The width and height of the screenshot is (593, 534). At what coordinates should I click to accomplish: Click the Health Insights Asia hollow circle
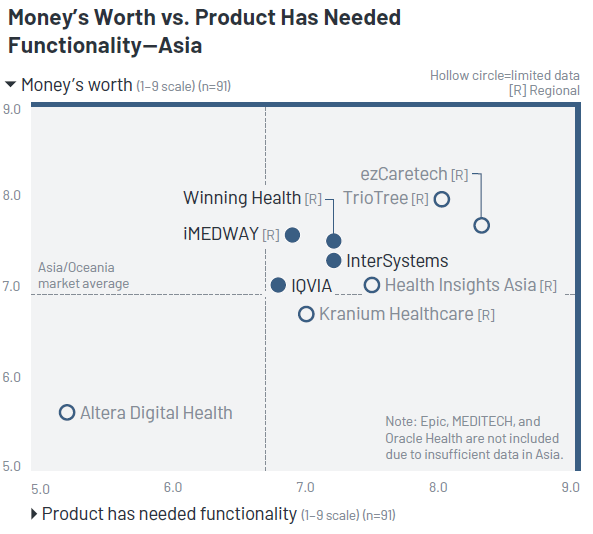(372, 285)
